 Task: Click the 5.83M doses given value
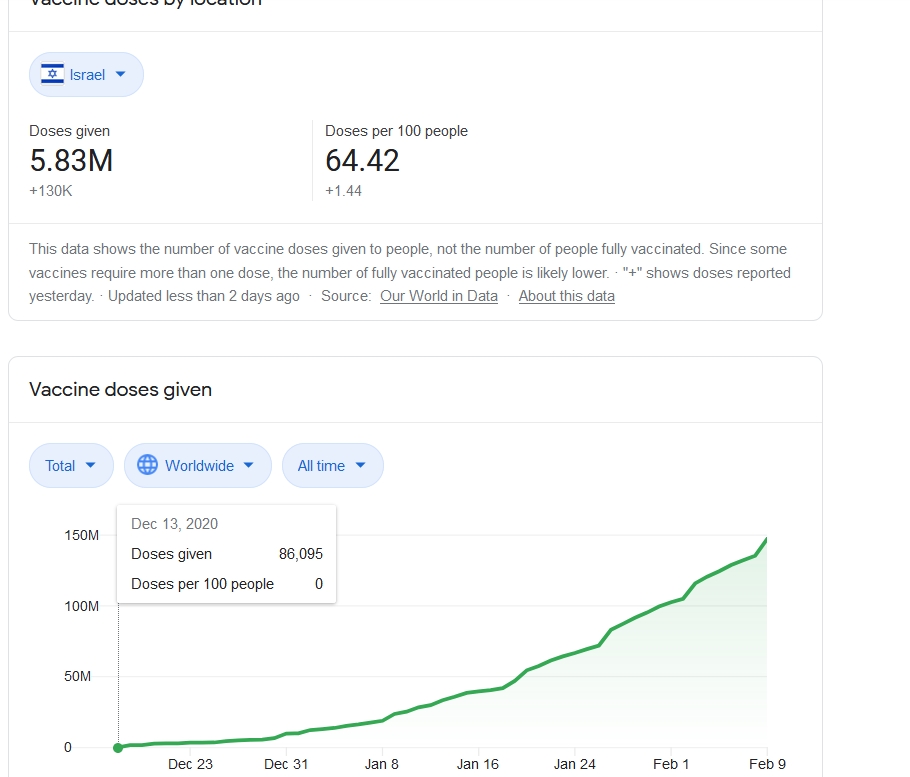click(x=71, y=161)
